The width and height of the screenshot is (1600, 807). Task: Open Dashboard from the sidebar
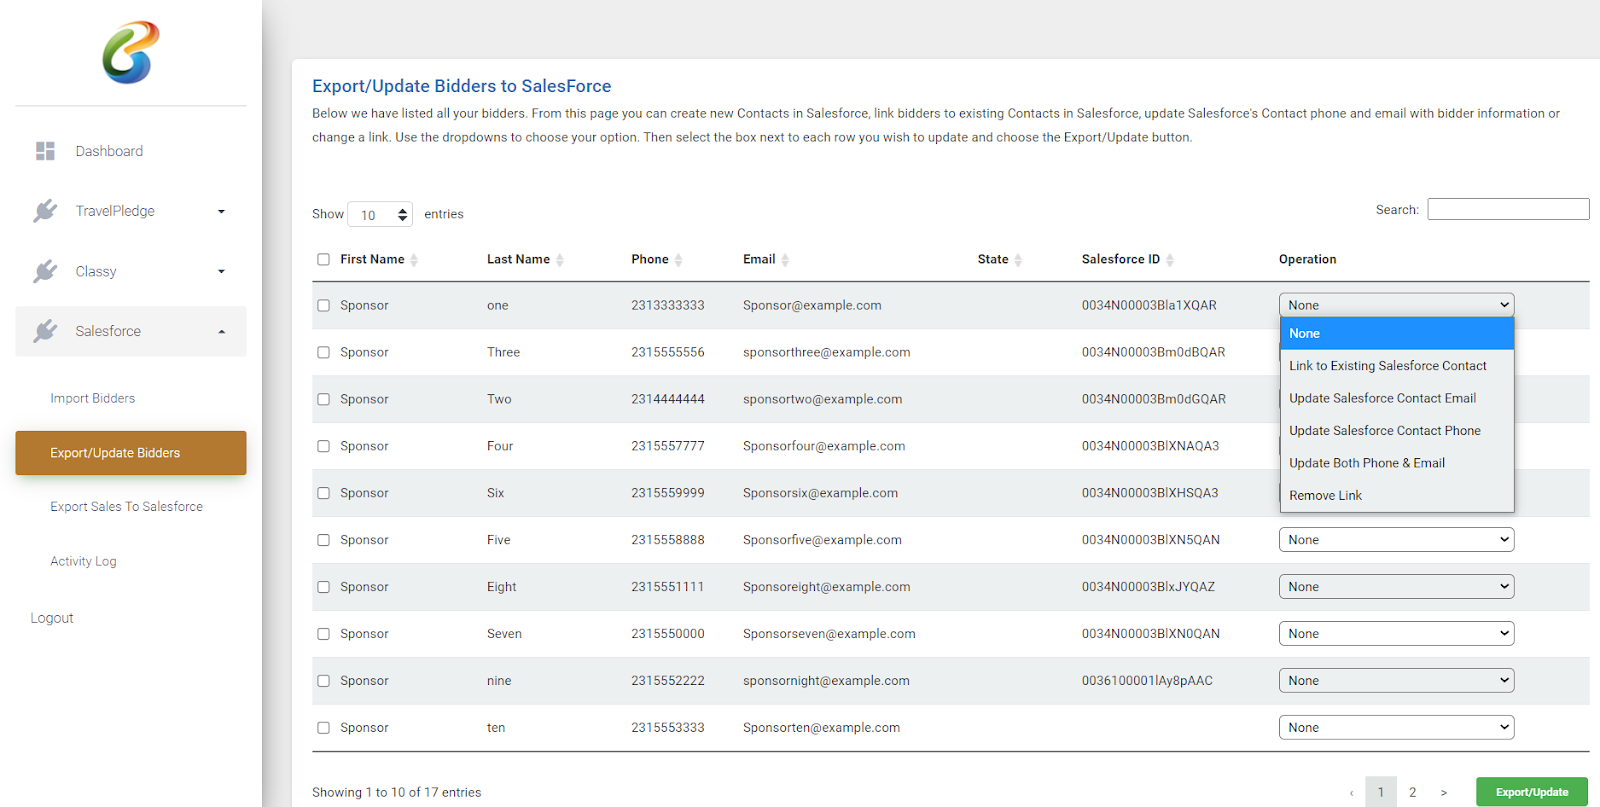point(109,151)
